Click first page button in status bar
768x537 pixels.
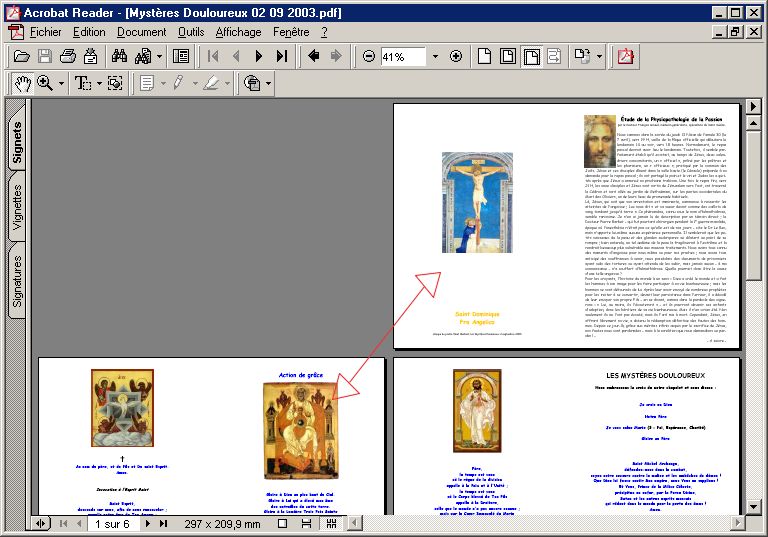(x=63, y=524)
